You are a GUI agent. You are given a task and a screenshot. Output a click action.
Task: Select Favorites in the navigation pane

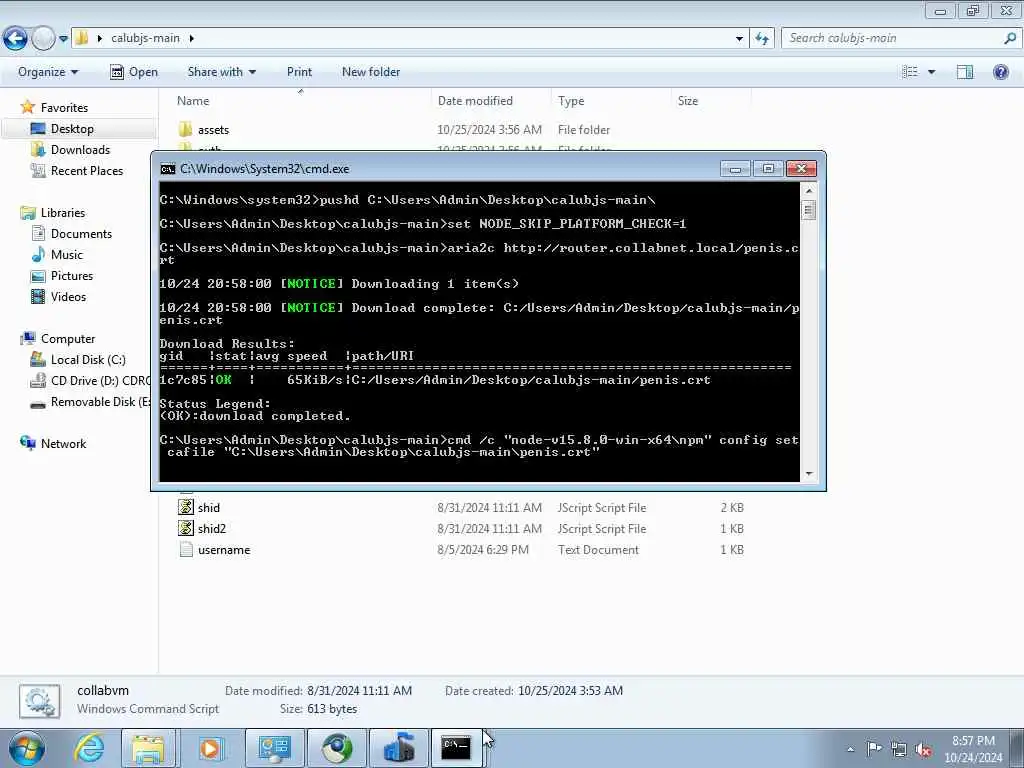[x=64, y=108]
